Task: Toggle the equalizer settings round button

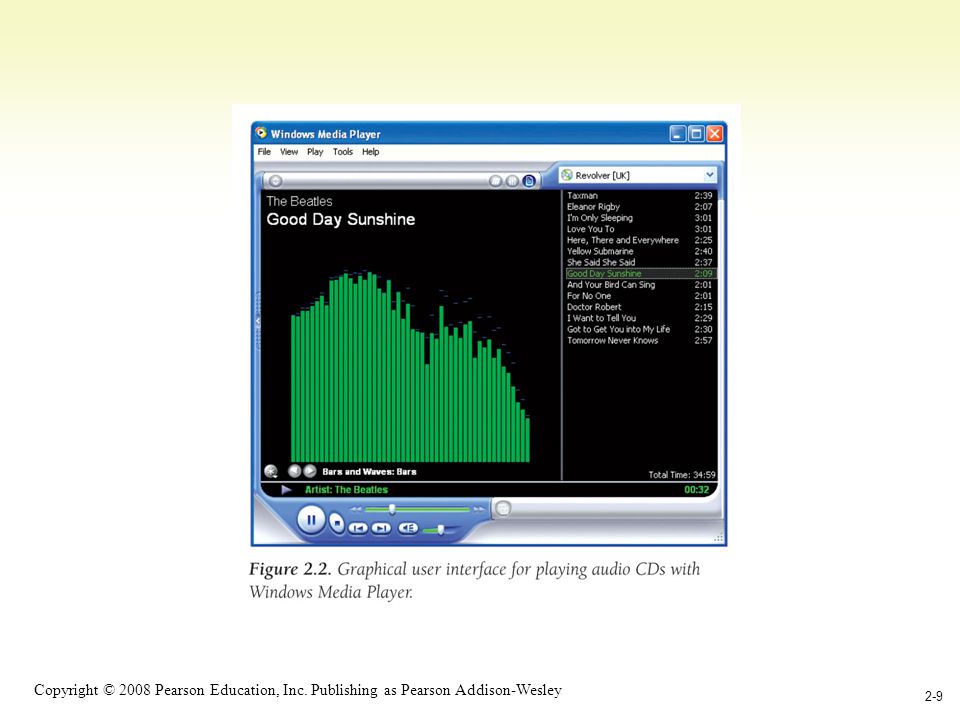Action: click(512, 181)
